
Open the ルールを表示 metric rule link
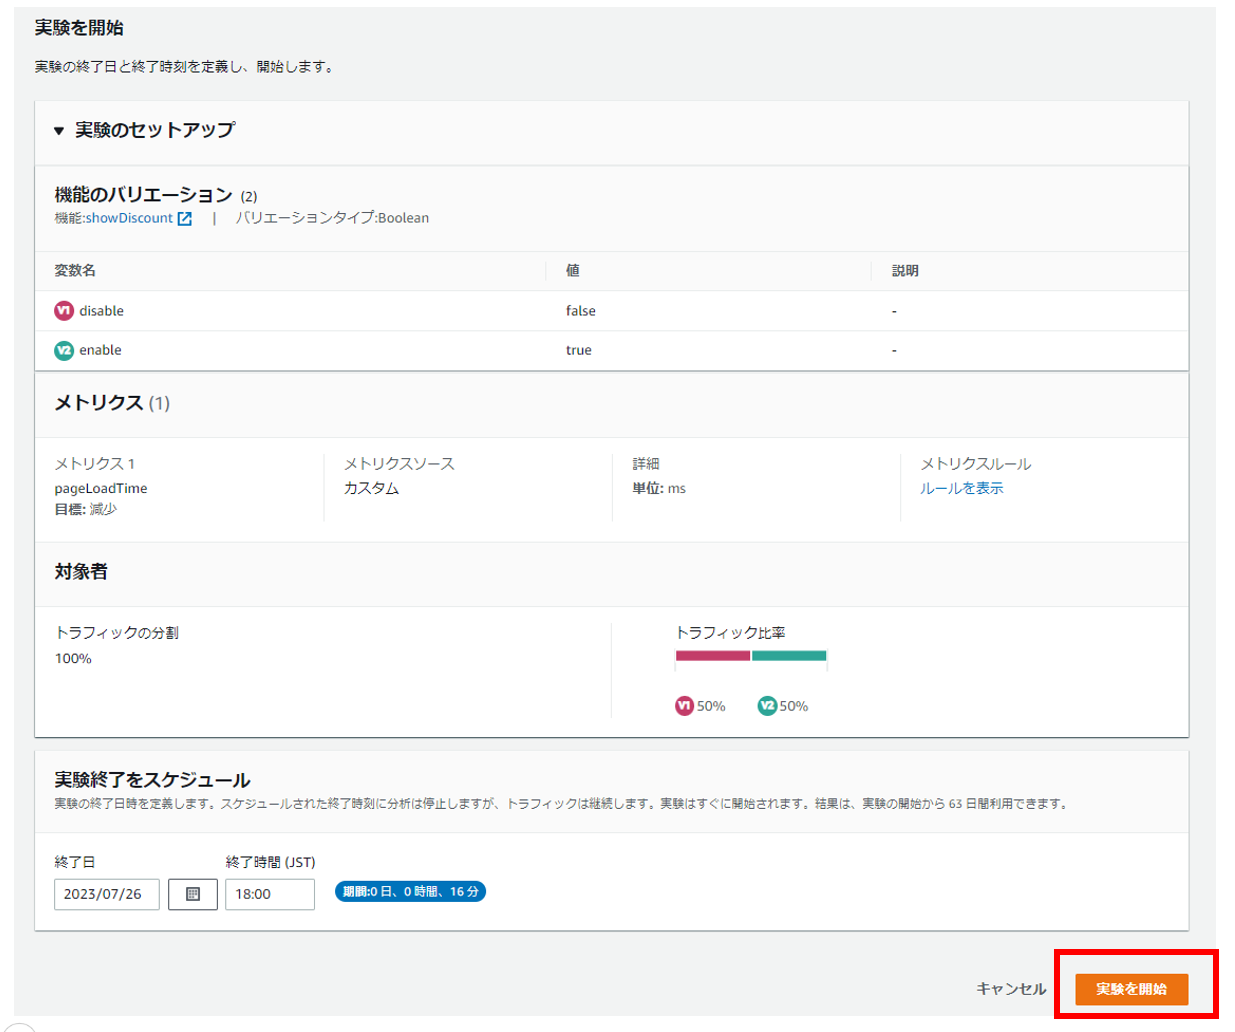961,488
